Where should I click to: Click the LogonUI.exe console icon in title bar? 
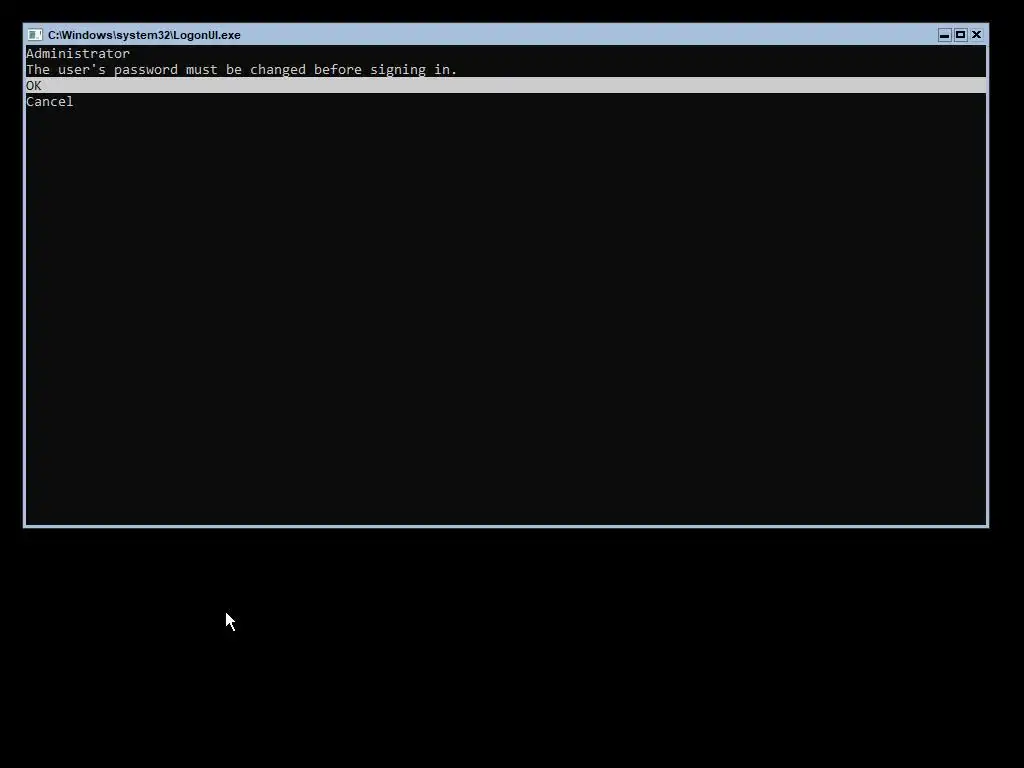click(x=35, y=35)
